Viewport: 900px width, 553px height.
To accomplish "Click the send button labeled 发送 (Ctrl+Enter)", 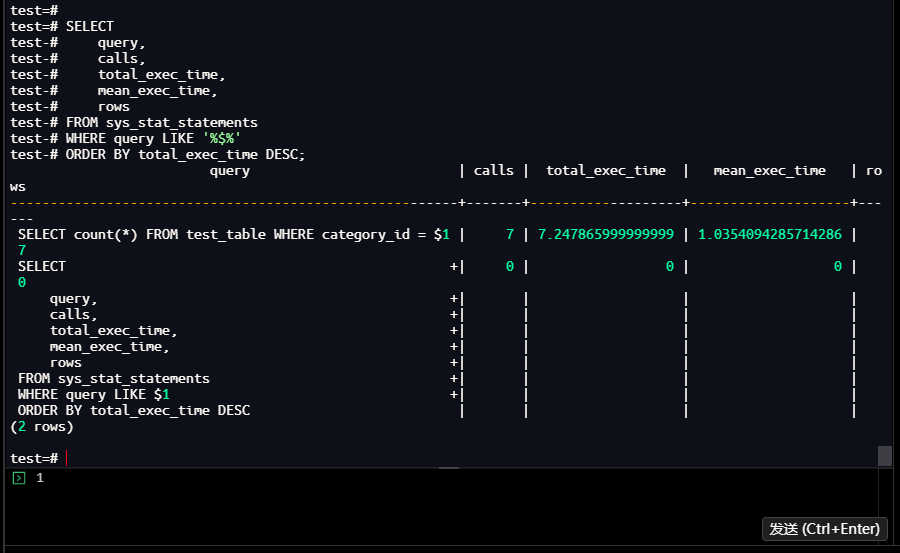I will pos(824,529).
